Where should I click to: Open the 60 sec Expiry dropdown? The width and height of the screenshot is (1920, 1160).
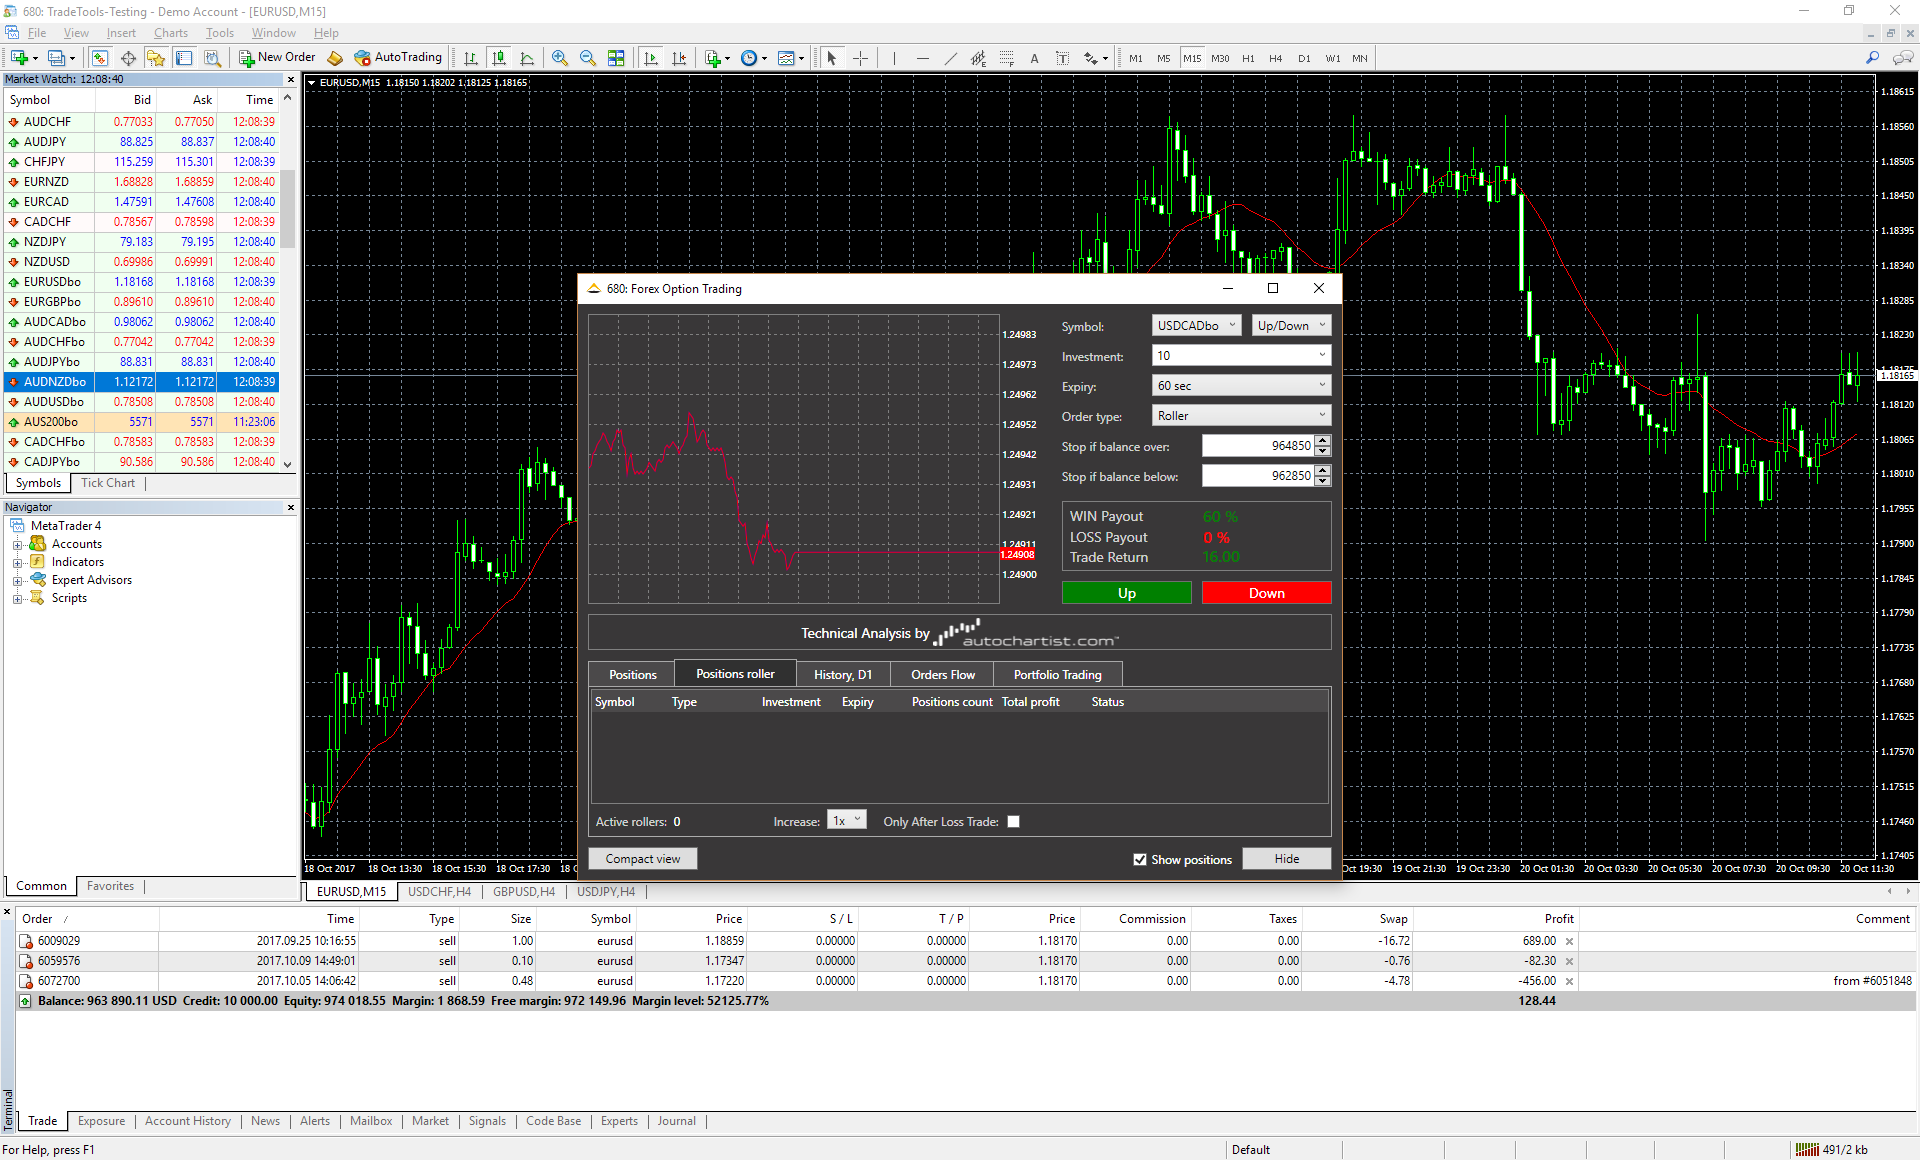coord(1241,386)
